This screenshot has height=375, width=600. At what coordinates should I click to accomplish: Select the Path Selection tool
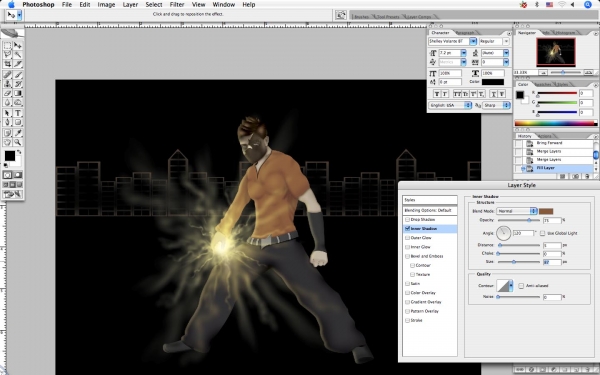tap(7, 113)
